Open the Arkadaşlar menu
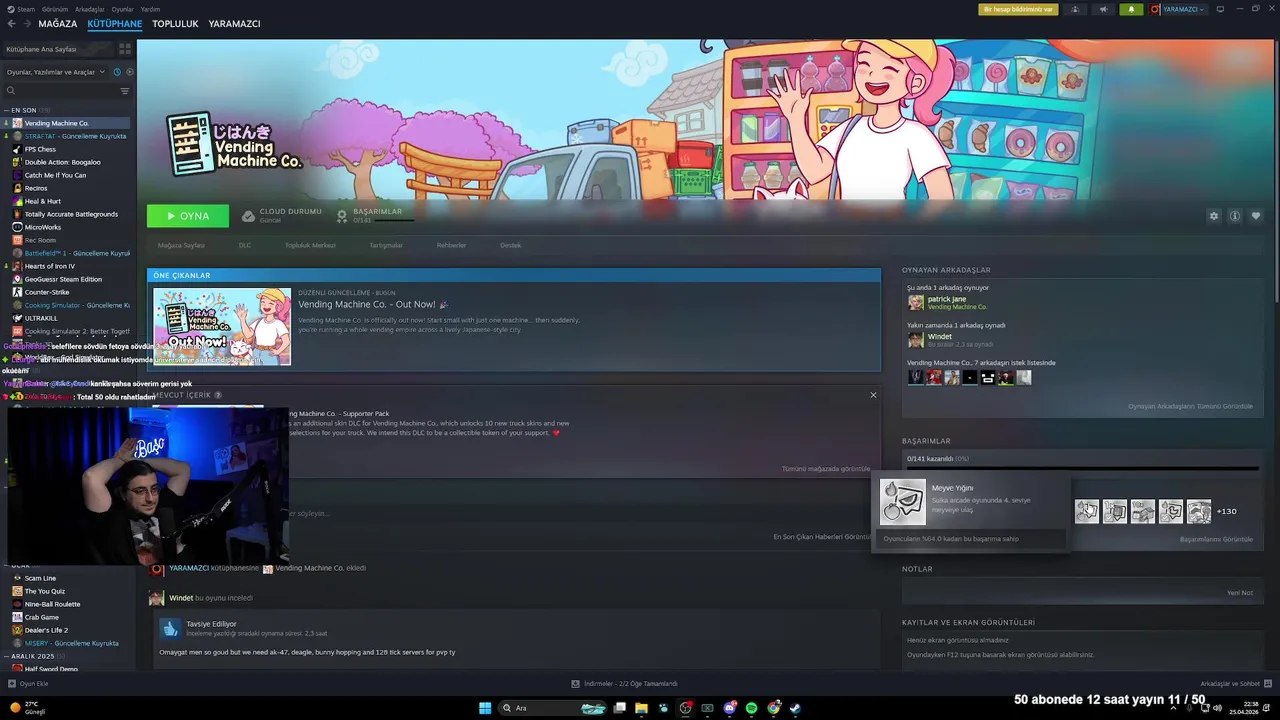 90,9
